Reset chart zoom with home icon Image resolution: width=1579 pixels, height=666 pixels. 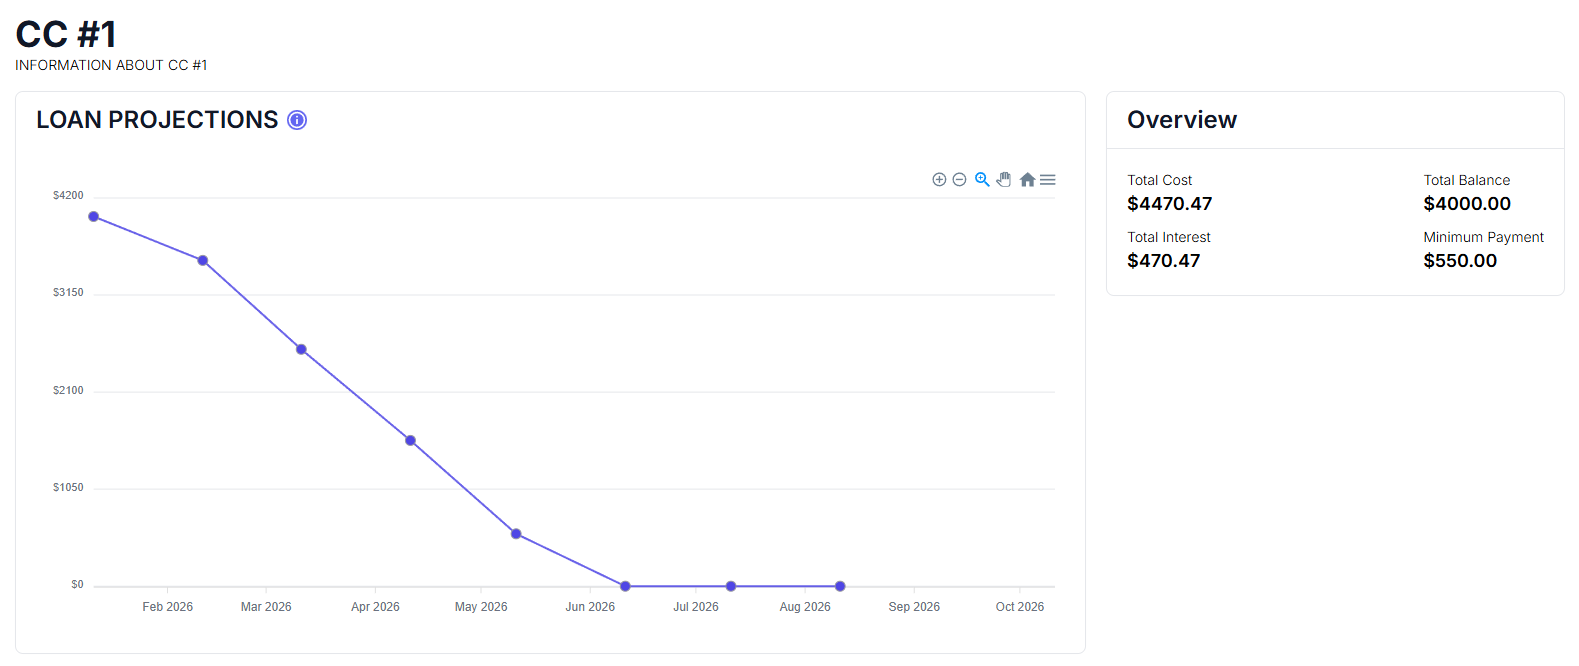click(1027, 180)
